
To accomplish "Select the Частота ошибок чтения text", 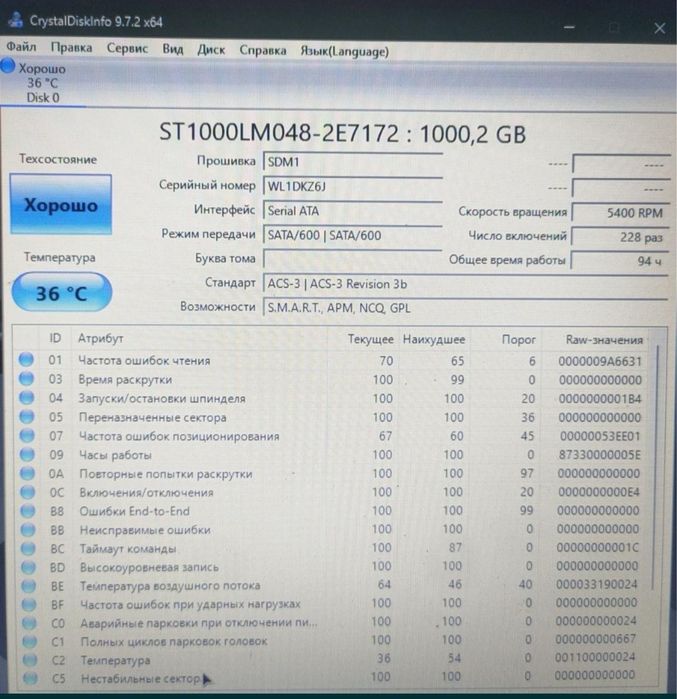I will 144,360.
